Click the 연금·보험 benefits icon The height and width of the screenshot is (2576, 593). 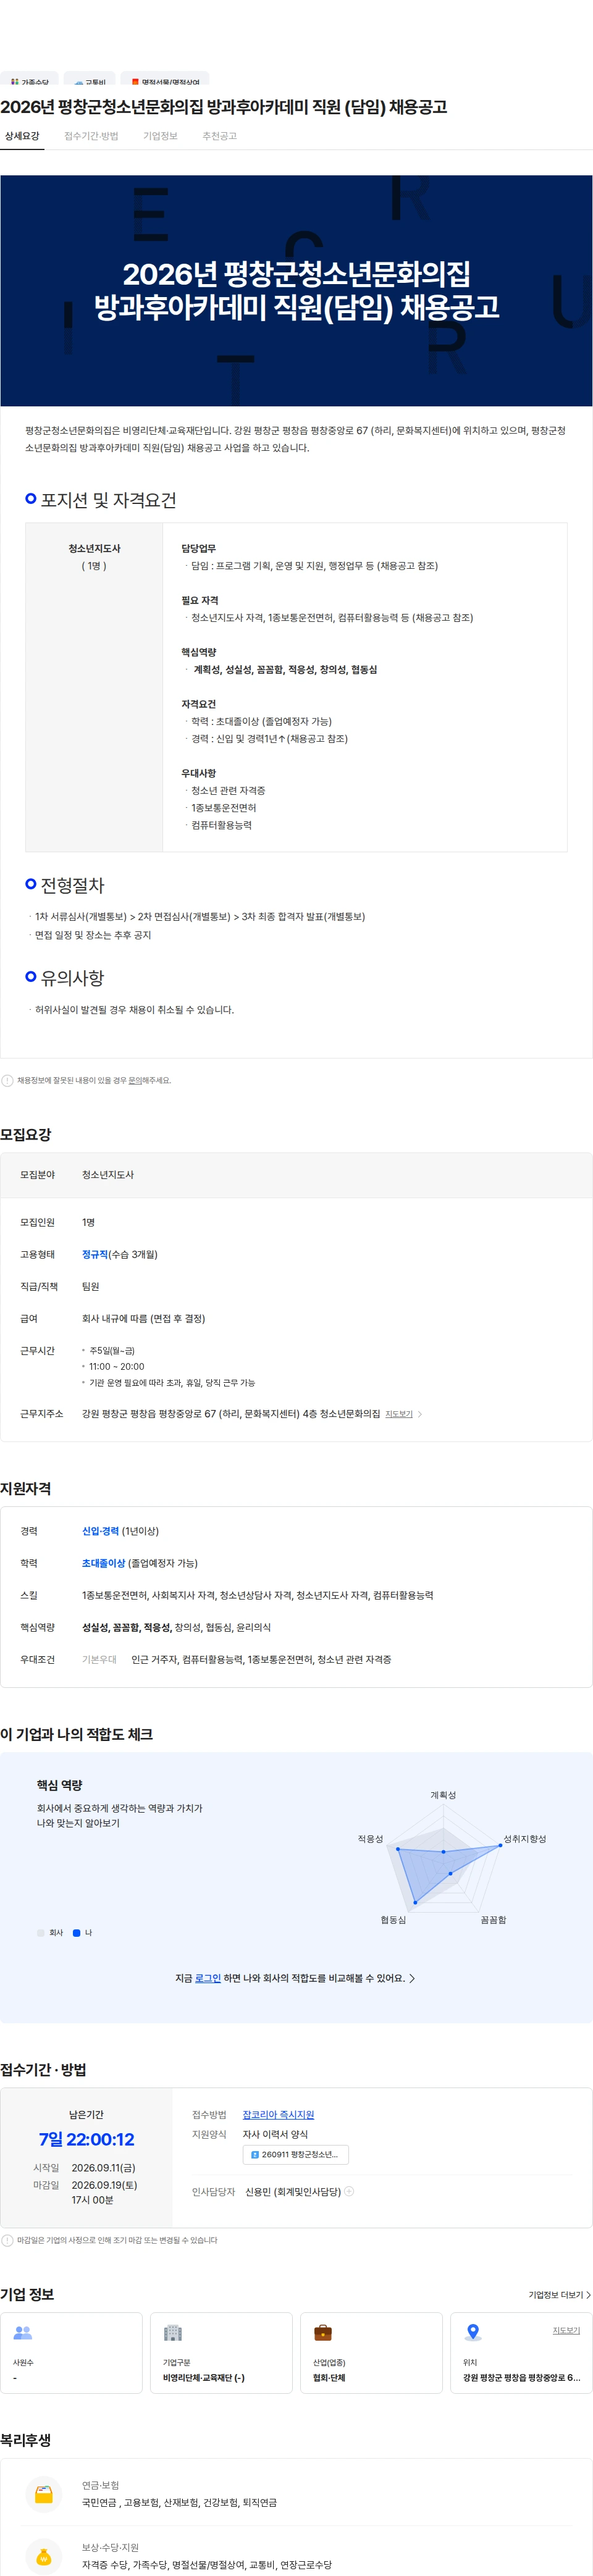44,2494
